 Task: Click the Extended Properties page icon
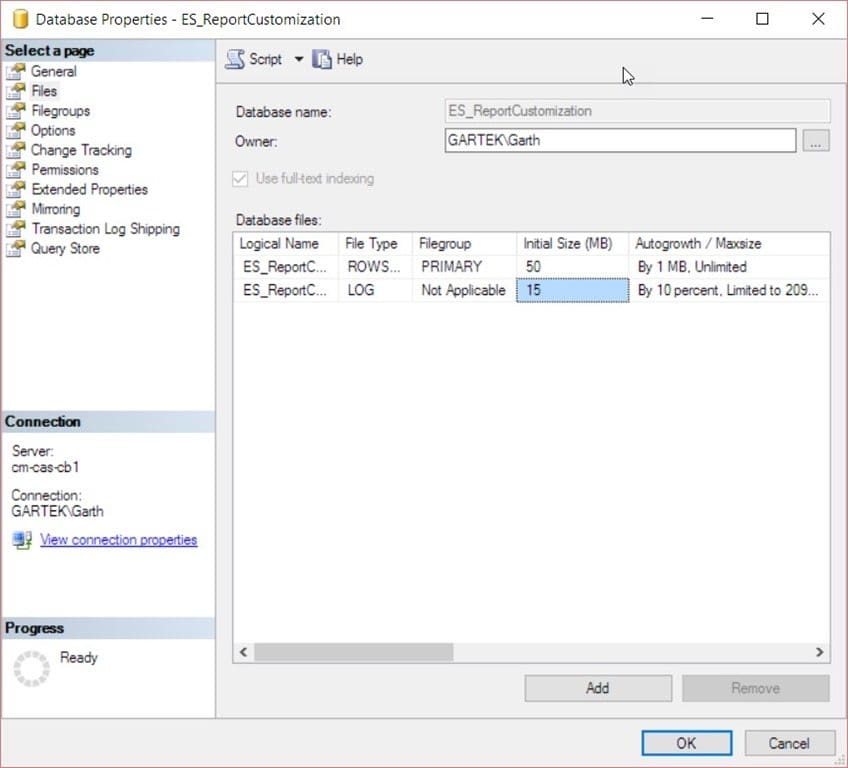[16, 189]
